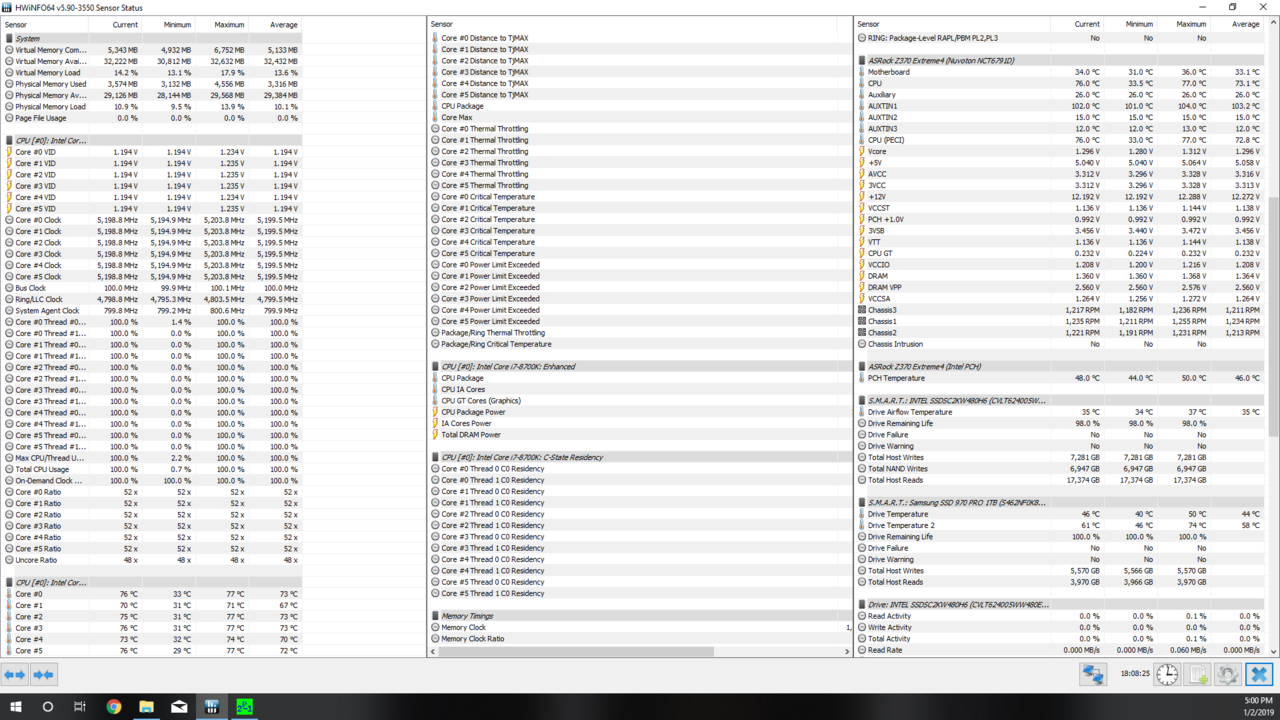Screen dimensions: 1280x720
Task: Open Task View from the taskbar
Action: tap(80, 706)
